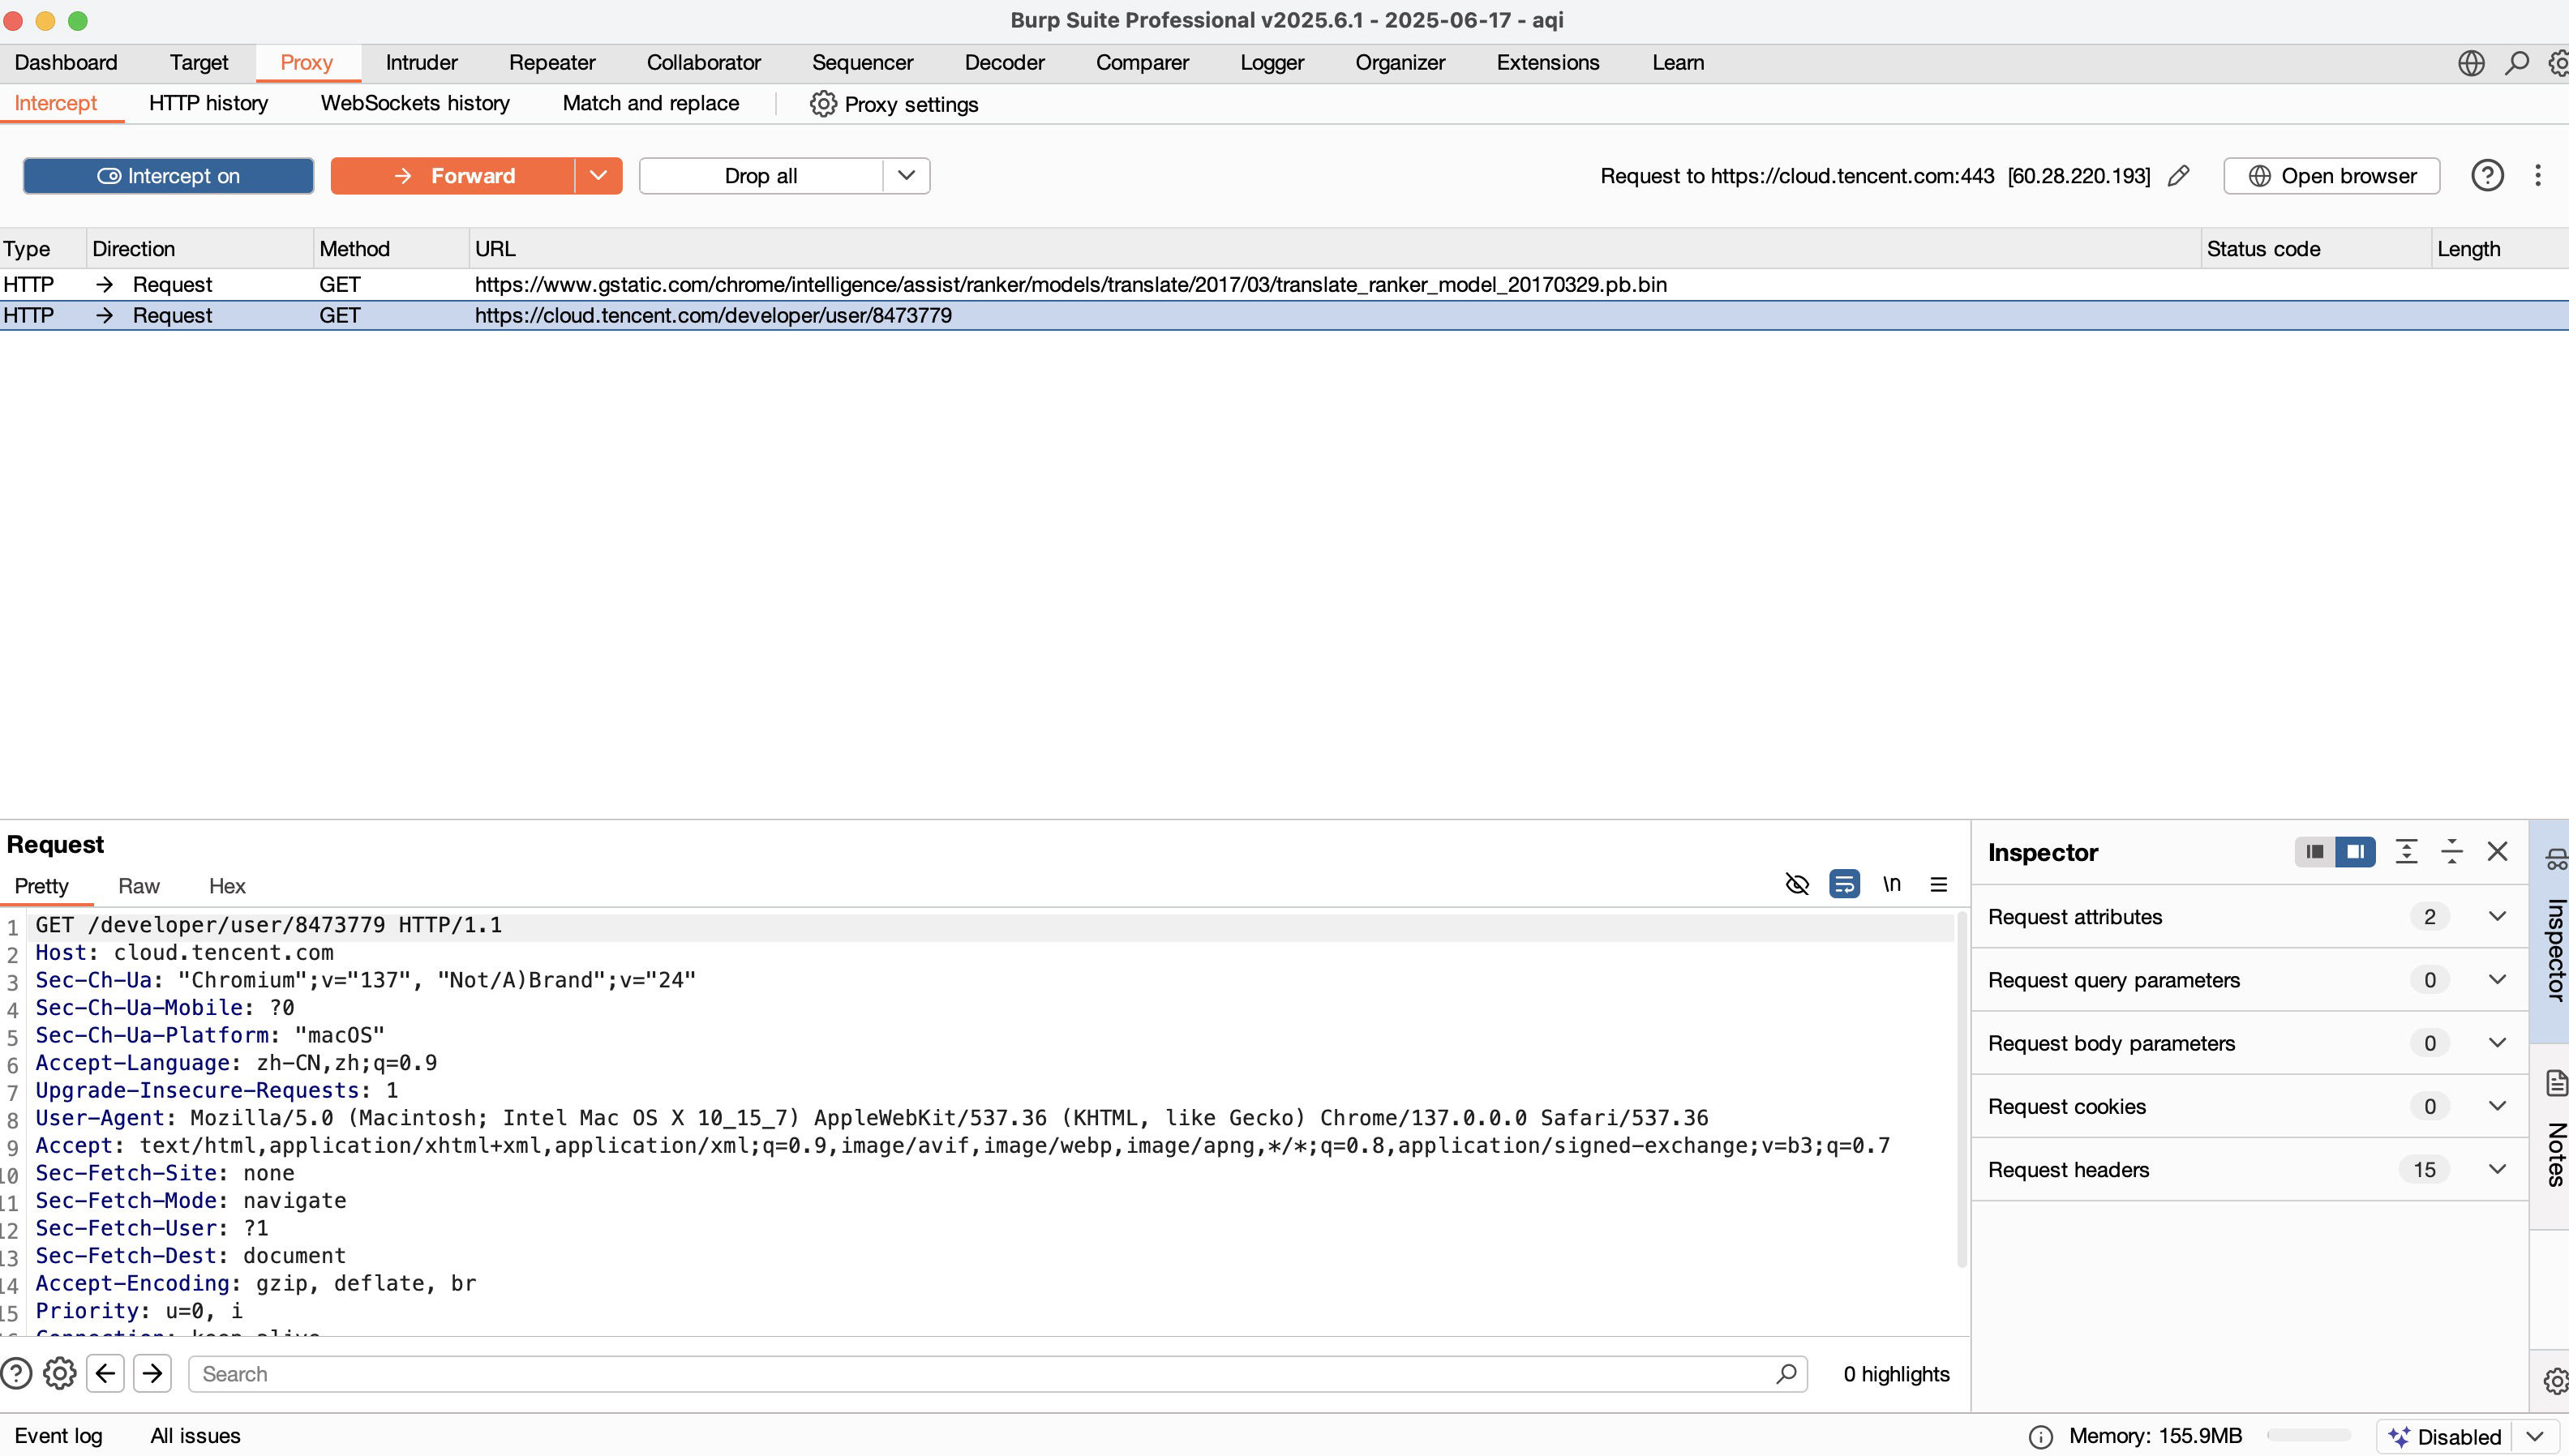The height and width of the screenshot is (1456, 2569).
Task: Click the request Search input field
Action: pyautogui.click(x=980, y=1374)
